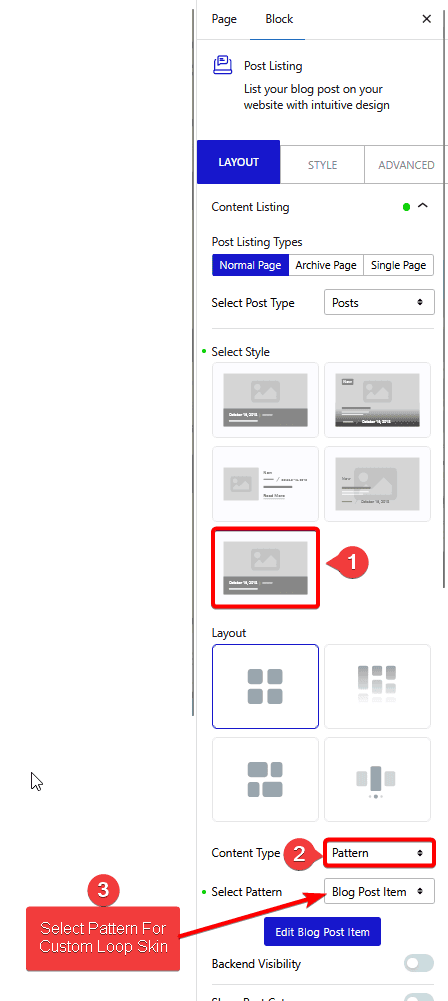Open the STYLE tab
Image resolution: width=448 pixels, height=1001 pixels.
[x=322, y=165]
